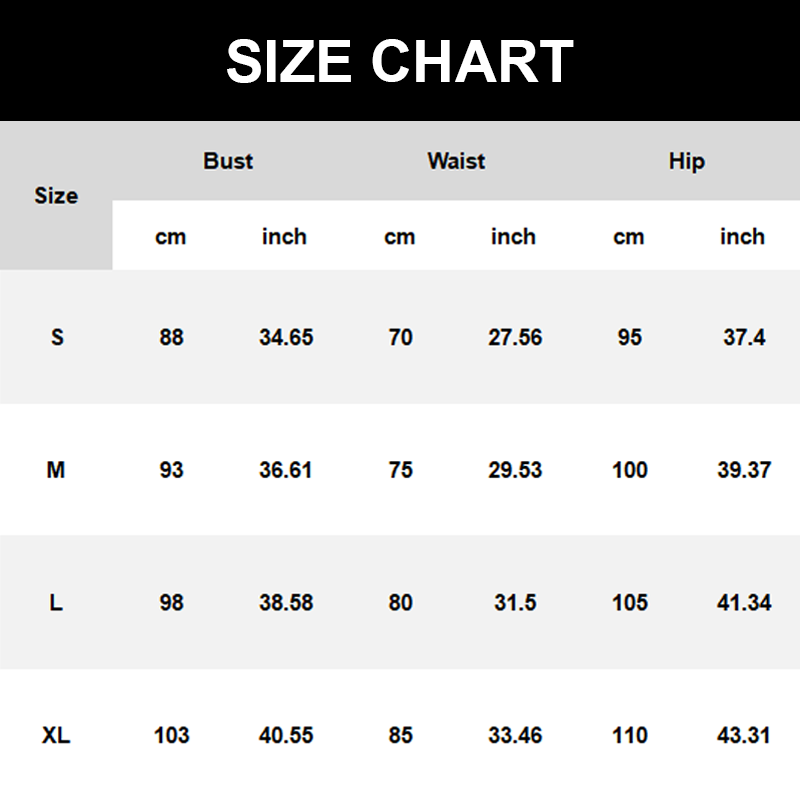Click the Hip column header
The height and width of the screenshot is (800, 800).
click(686, 161)
